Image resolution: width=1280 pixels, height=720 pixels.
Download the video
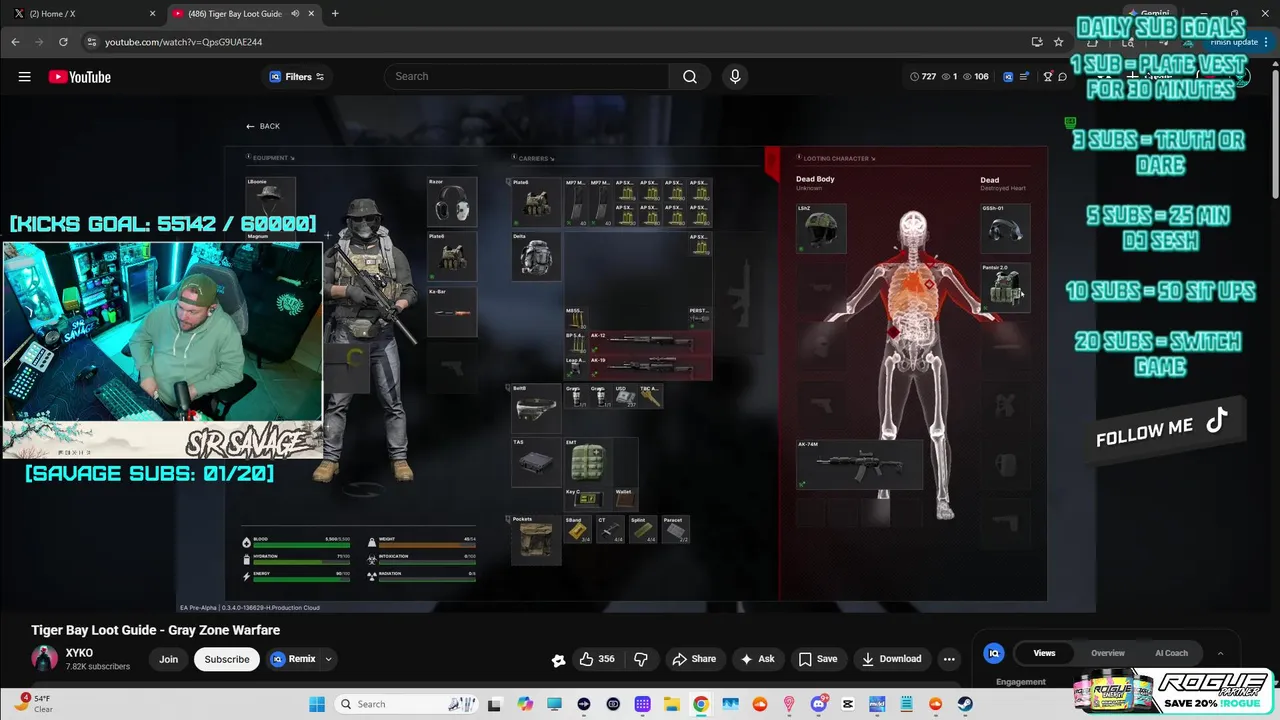pos(892,659)
